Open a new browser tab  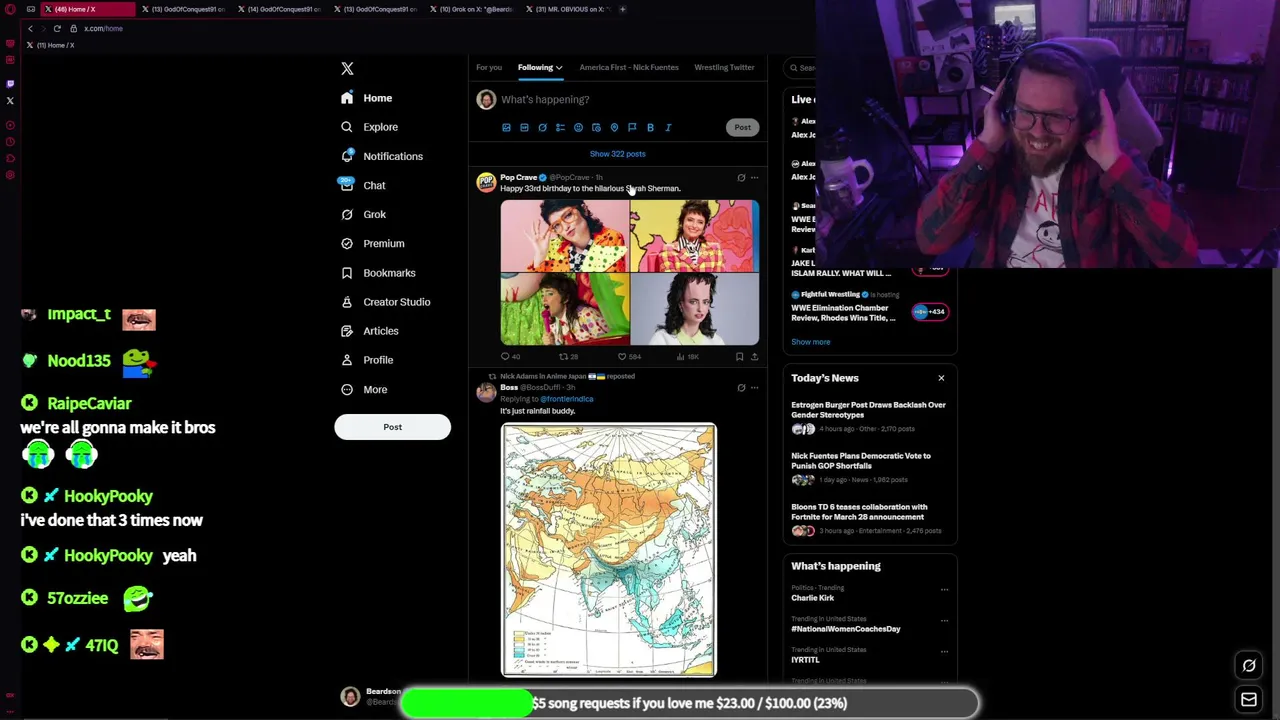tap(622, 9)
